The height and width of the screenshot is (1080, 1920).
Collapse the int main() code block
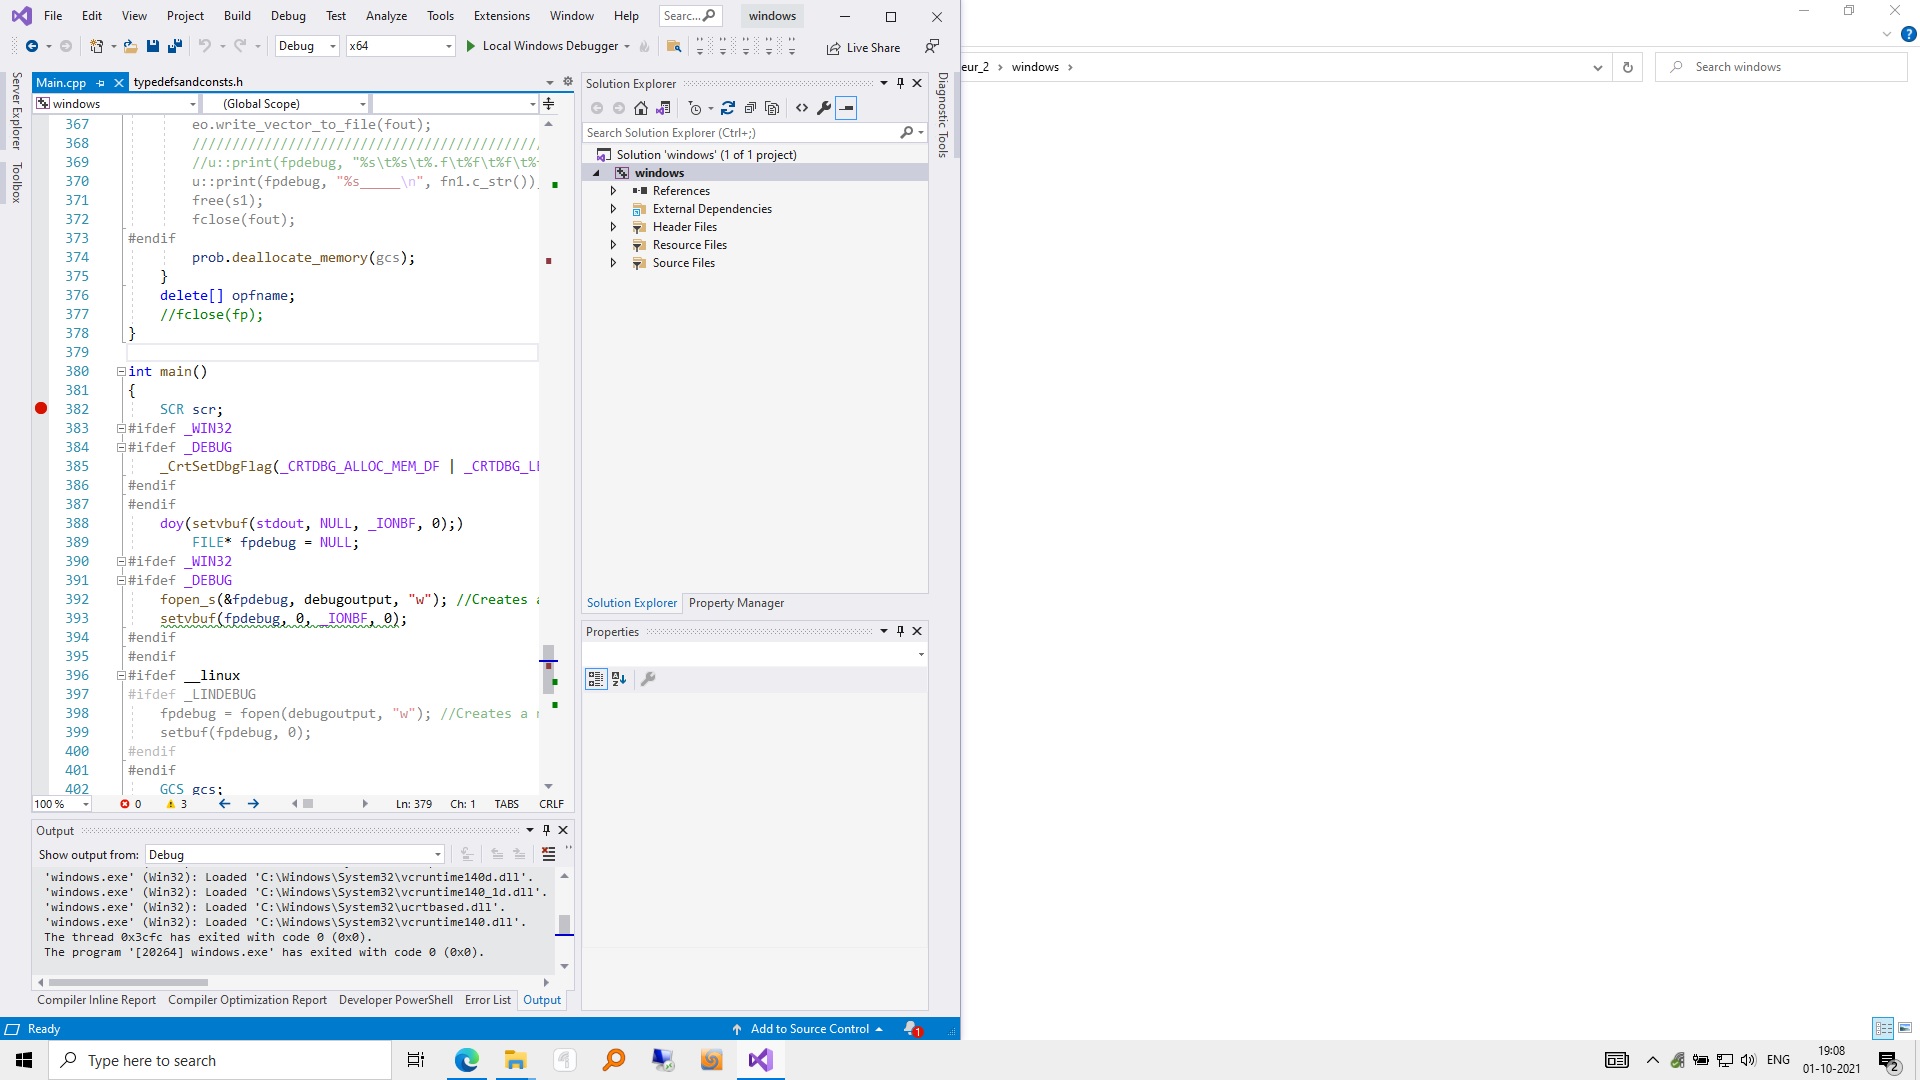[121, 371]
